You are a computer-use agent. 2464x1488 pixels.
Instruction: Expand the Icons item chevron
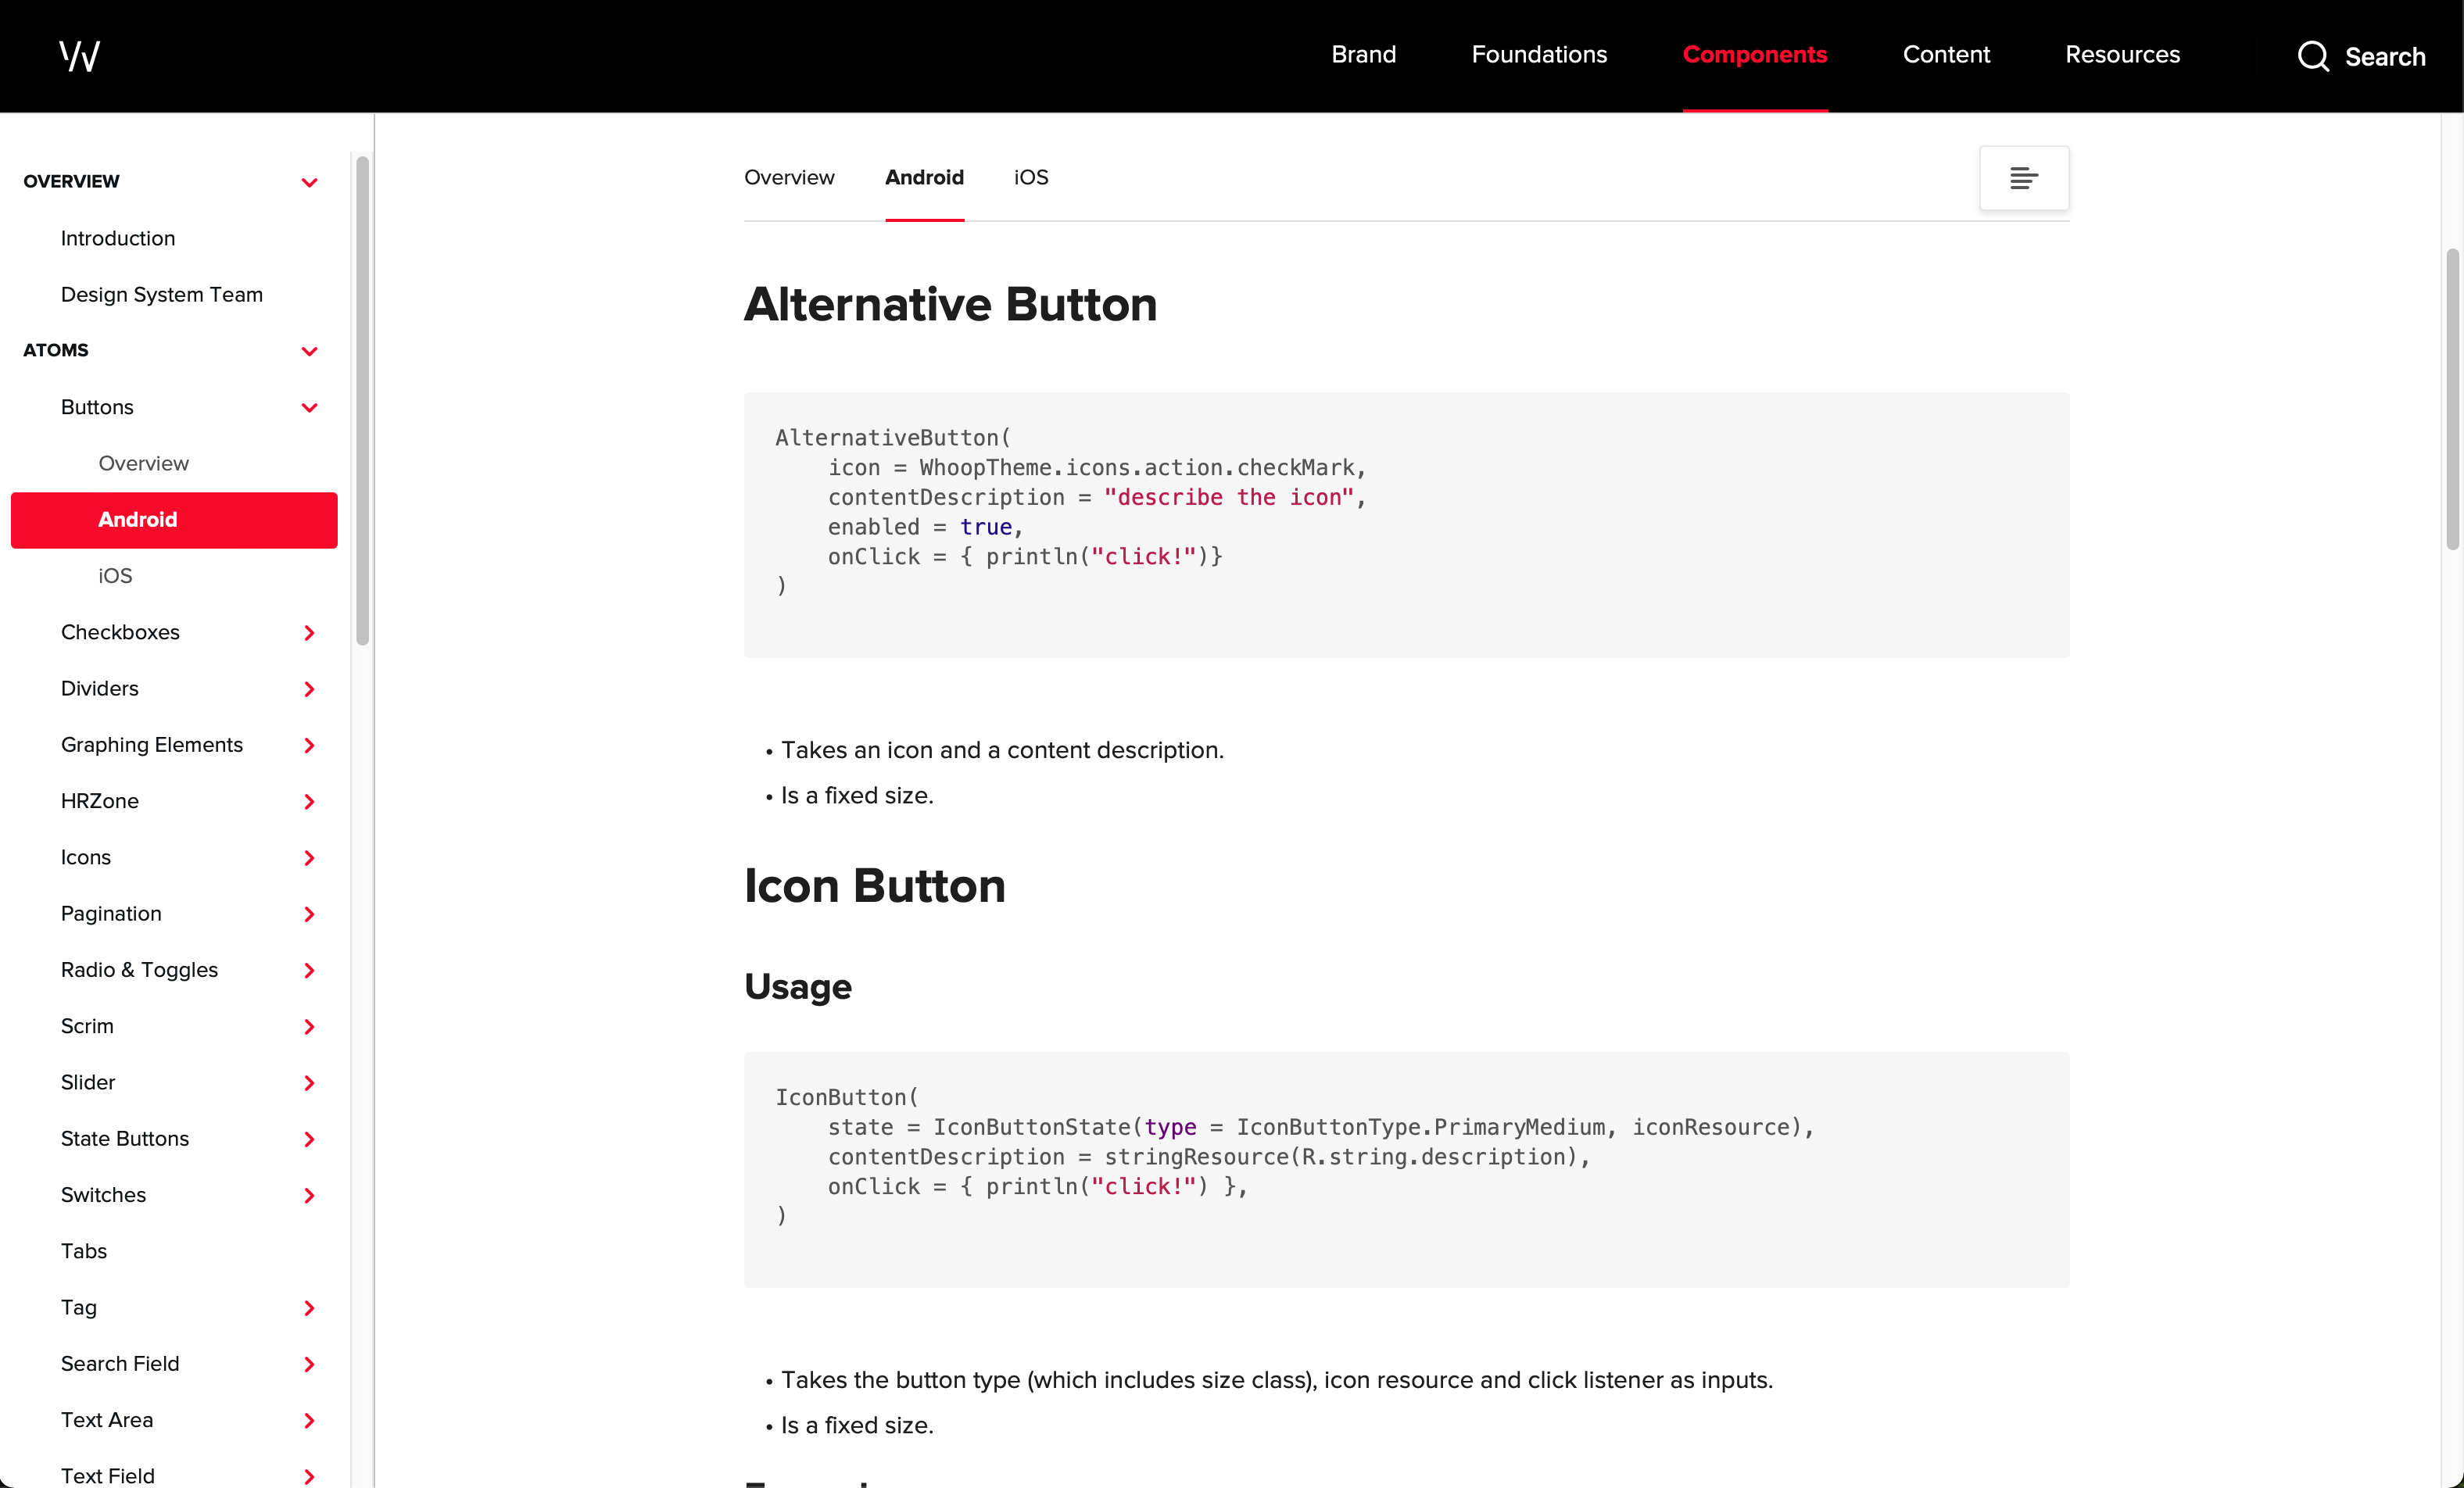coord(309,857)
